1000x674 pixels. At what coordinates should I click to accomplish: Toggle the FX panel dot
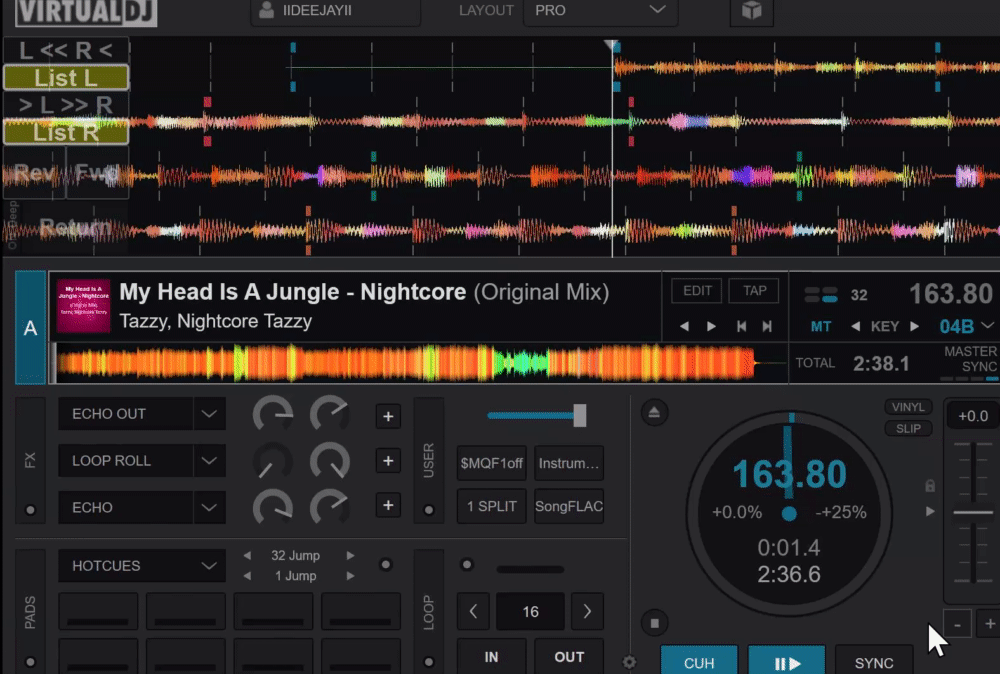coord(30,510)
